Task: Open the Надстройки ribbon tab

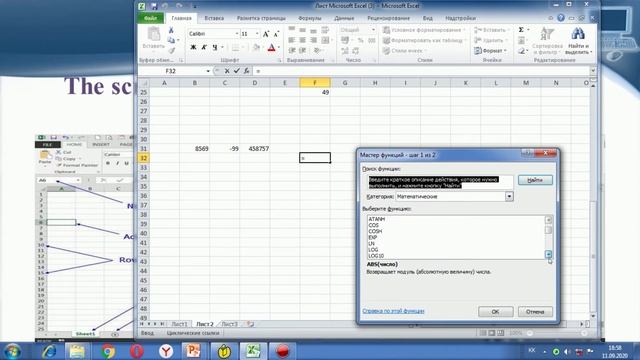Action: (x=460, y=18)
